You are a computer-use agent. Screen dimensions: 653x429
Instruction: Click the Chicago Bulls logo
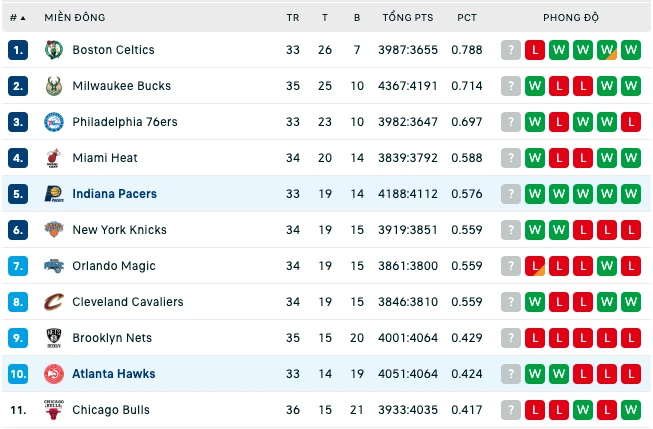point(54,410)
